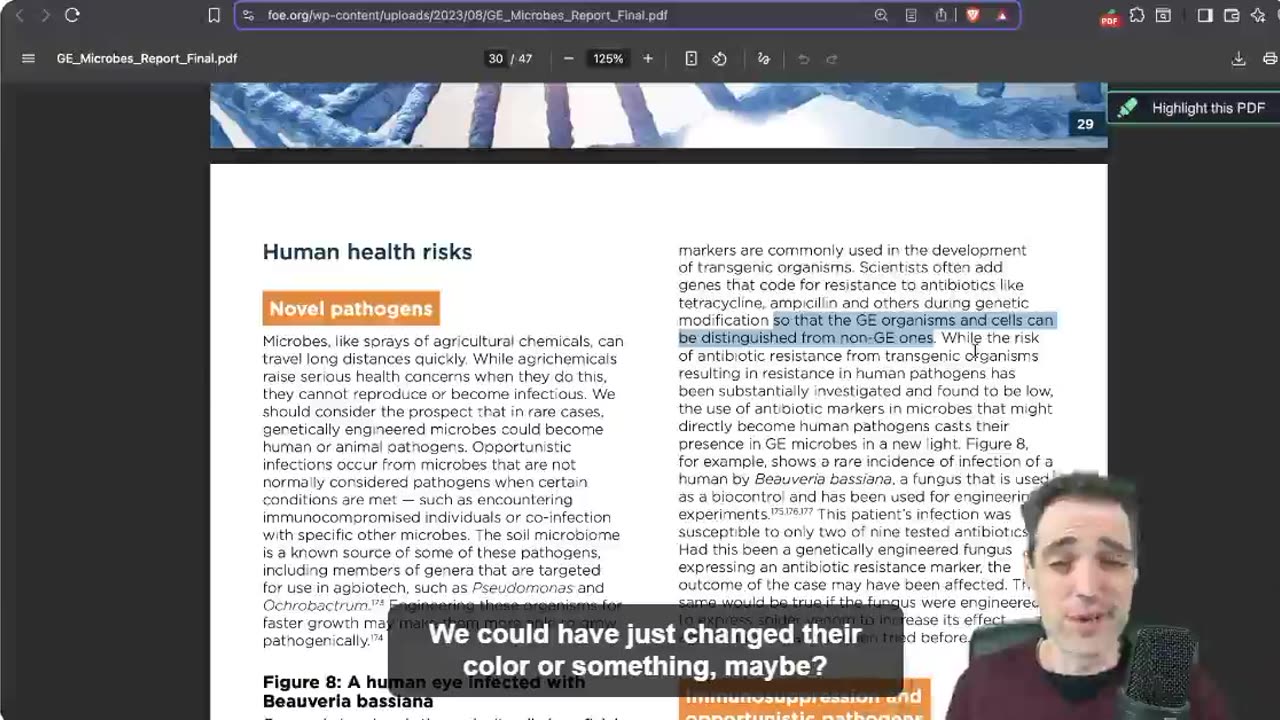Open the tab search icon
The width and height of the screenshot is (1280, 720).
[1163, 15]
